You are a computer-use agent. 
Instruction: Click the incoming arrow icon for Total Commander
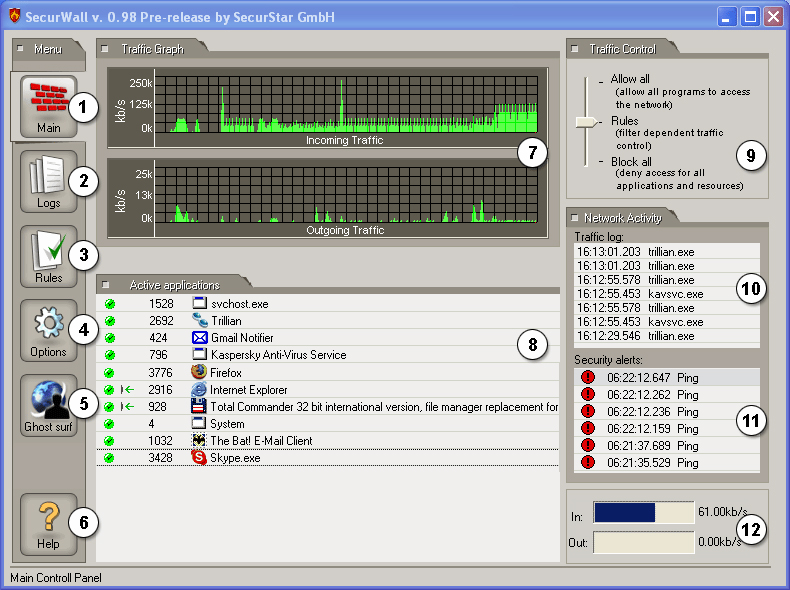click(x=127, y=407)
